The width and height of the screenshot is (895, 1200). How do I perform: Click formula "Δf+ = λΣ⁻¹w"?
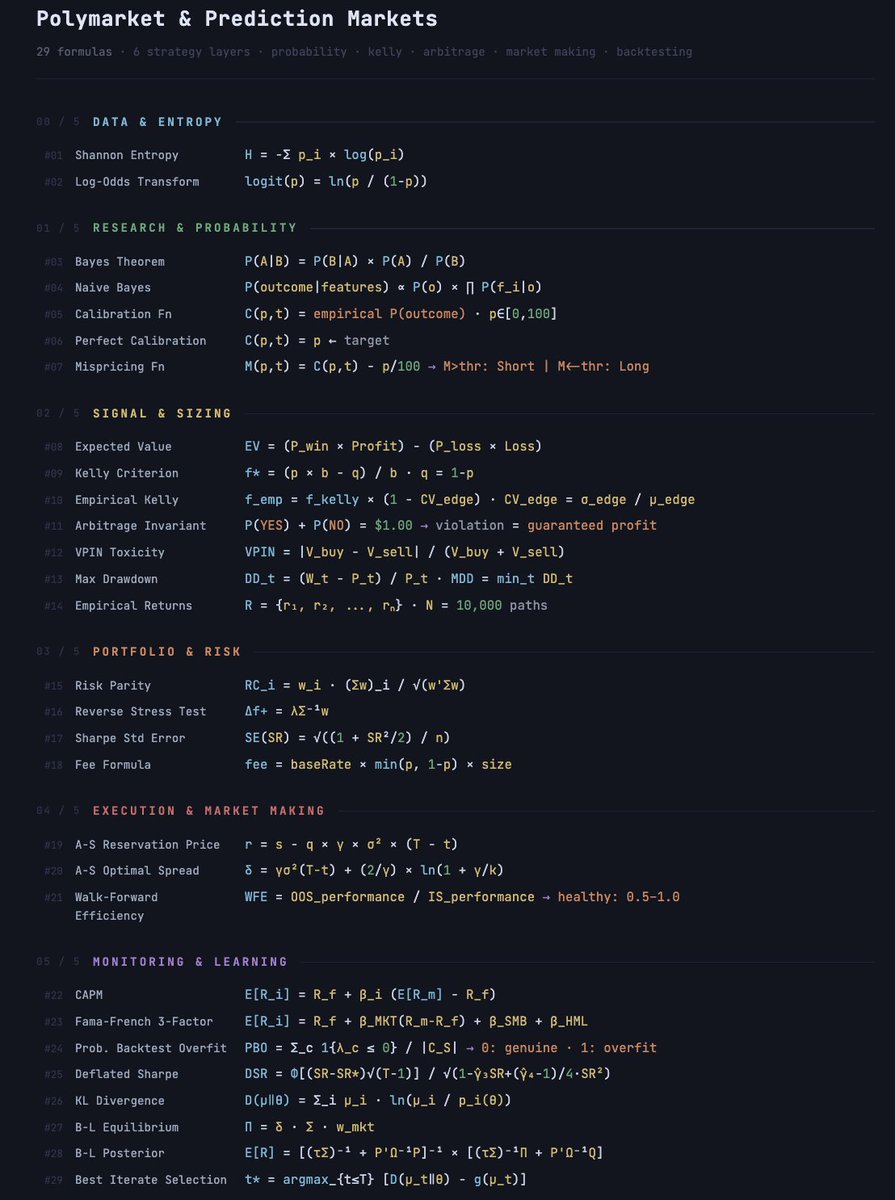289,711
